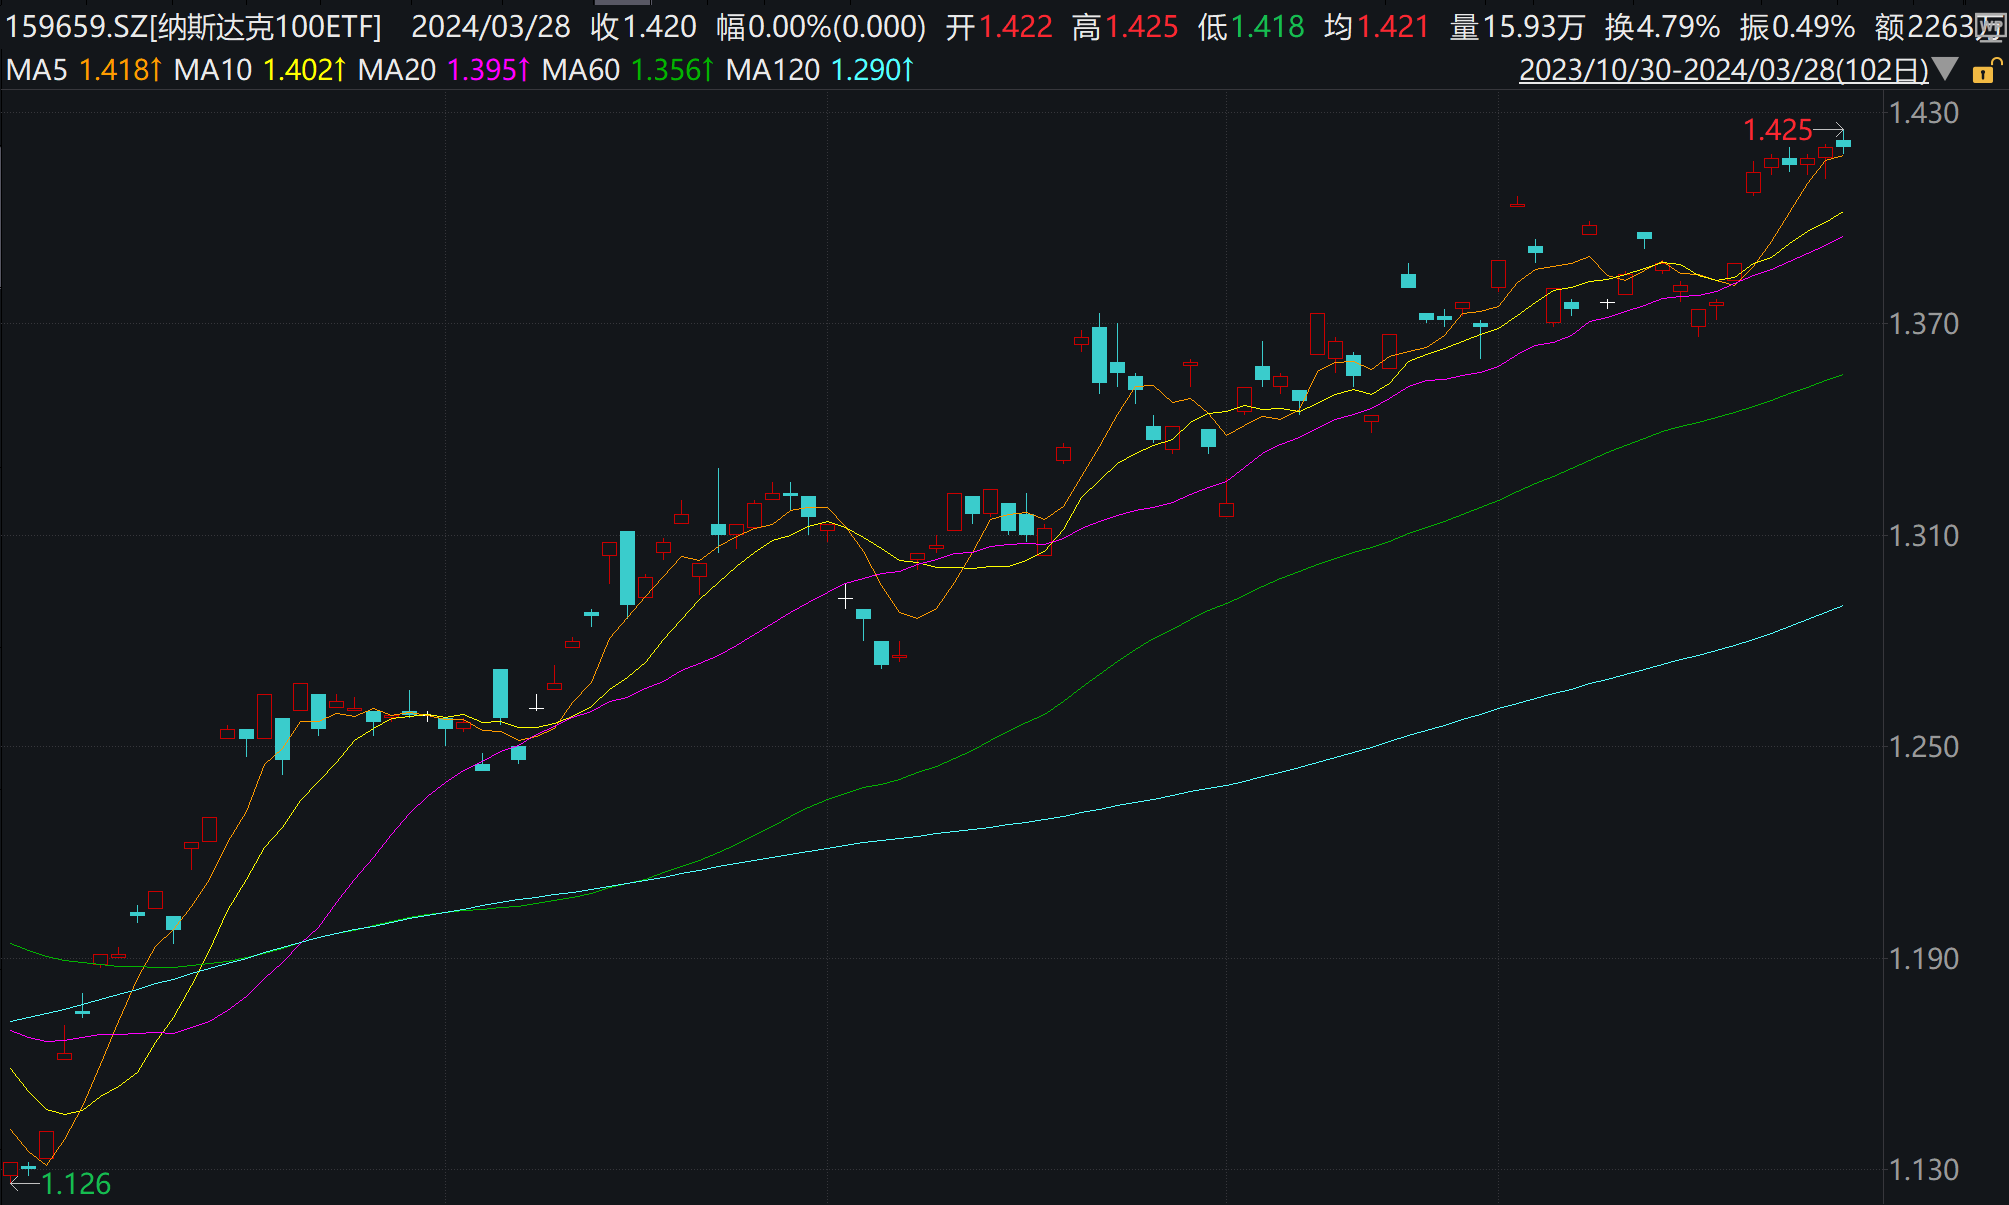Image resolution: width=2009 pixels, height=1205 pixels.
Task: Click the 换4.79% turnover value
Action: coord(1662,27)
